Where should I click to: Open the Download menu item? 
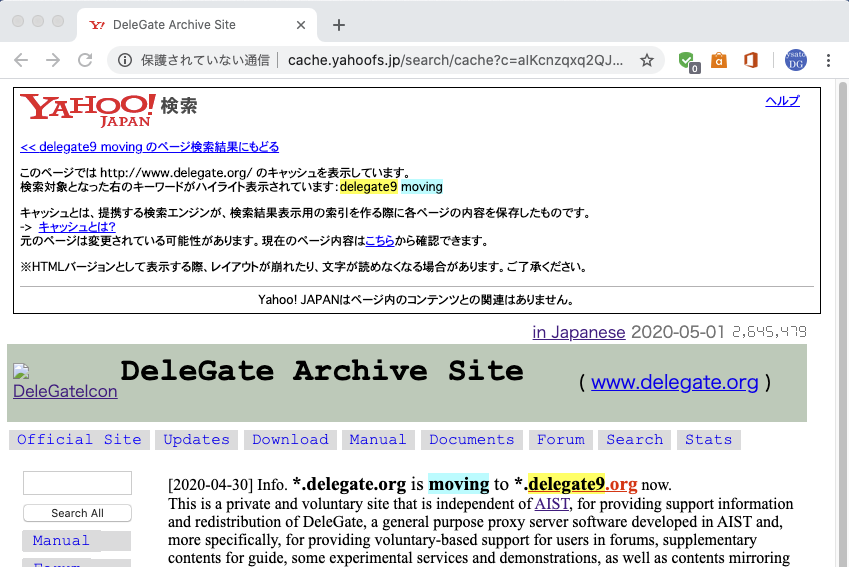290,440
